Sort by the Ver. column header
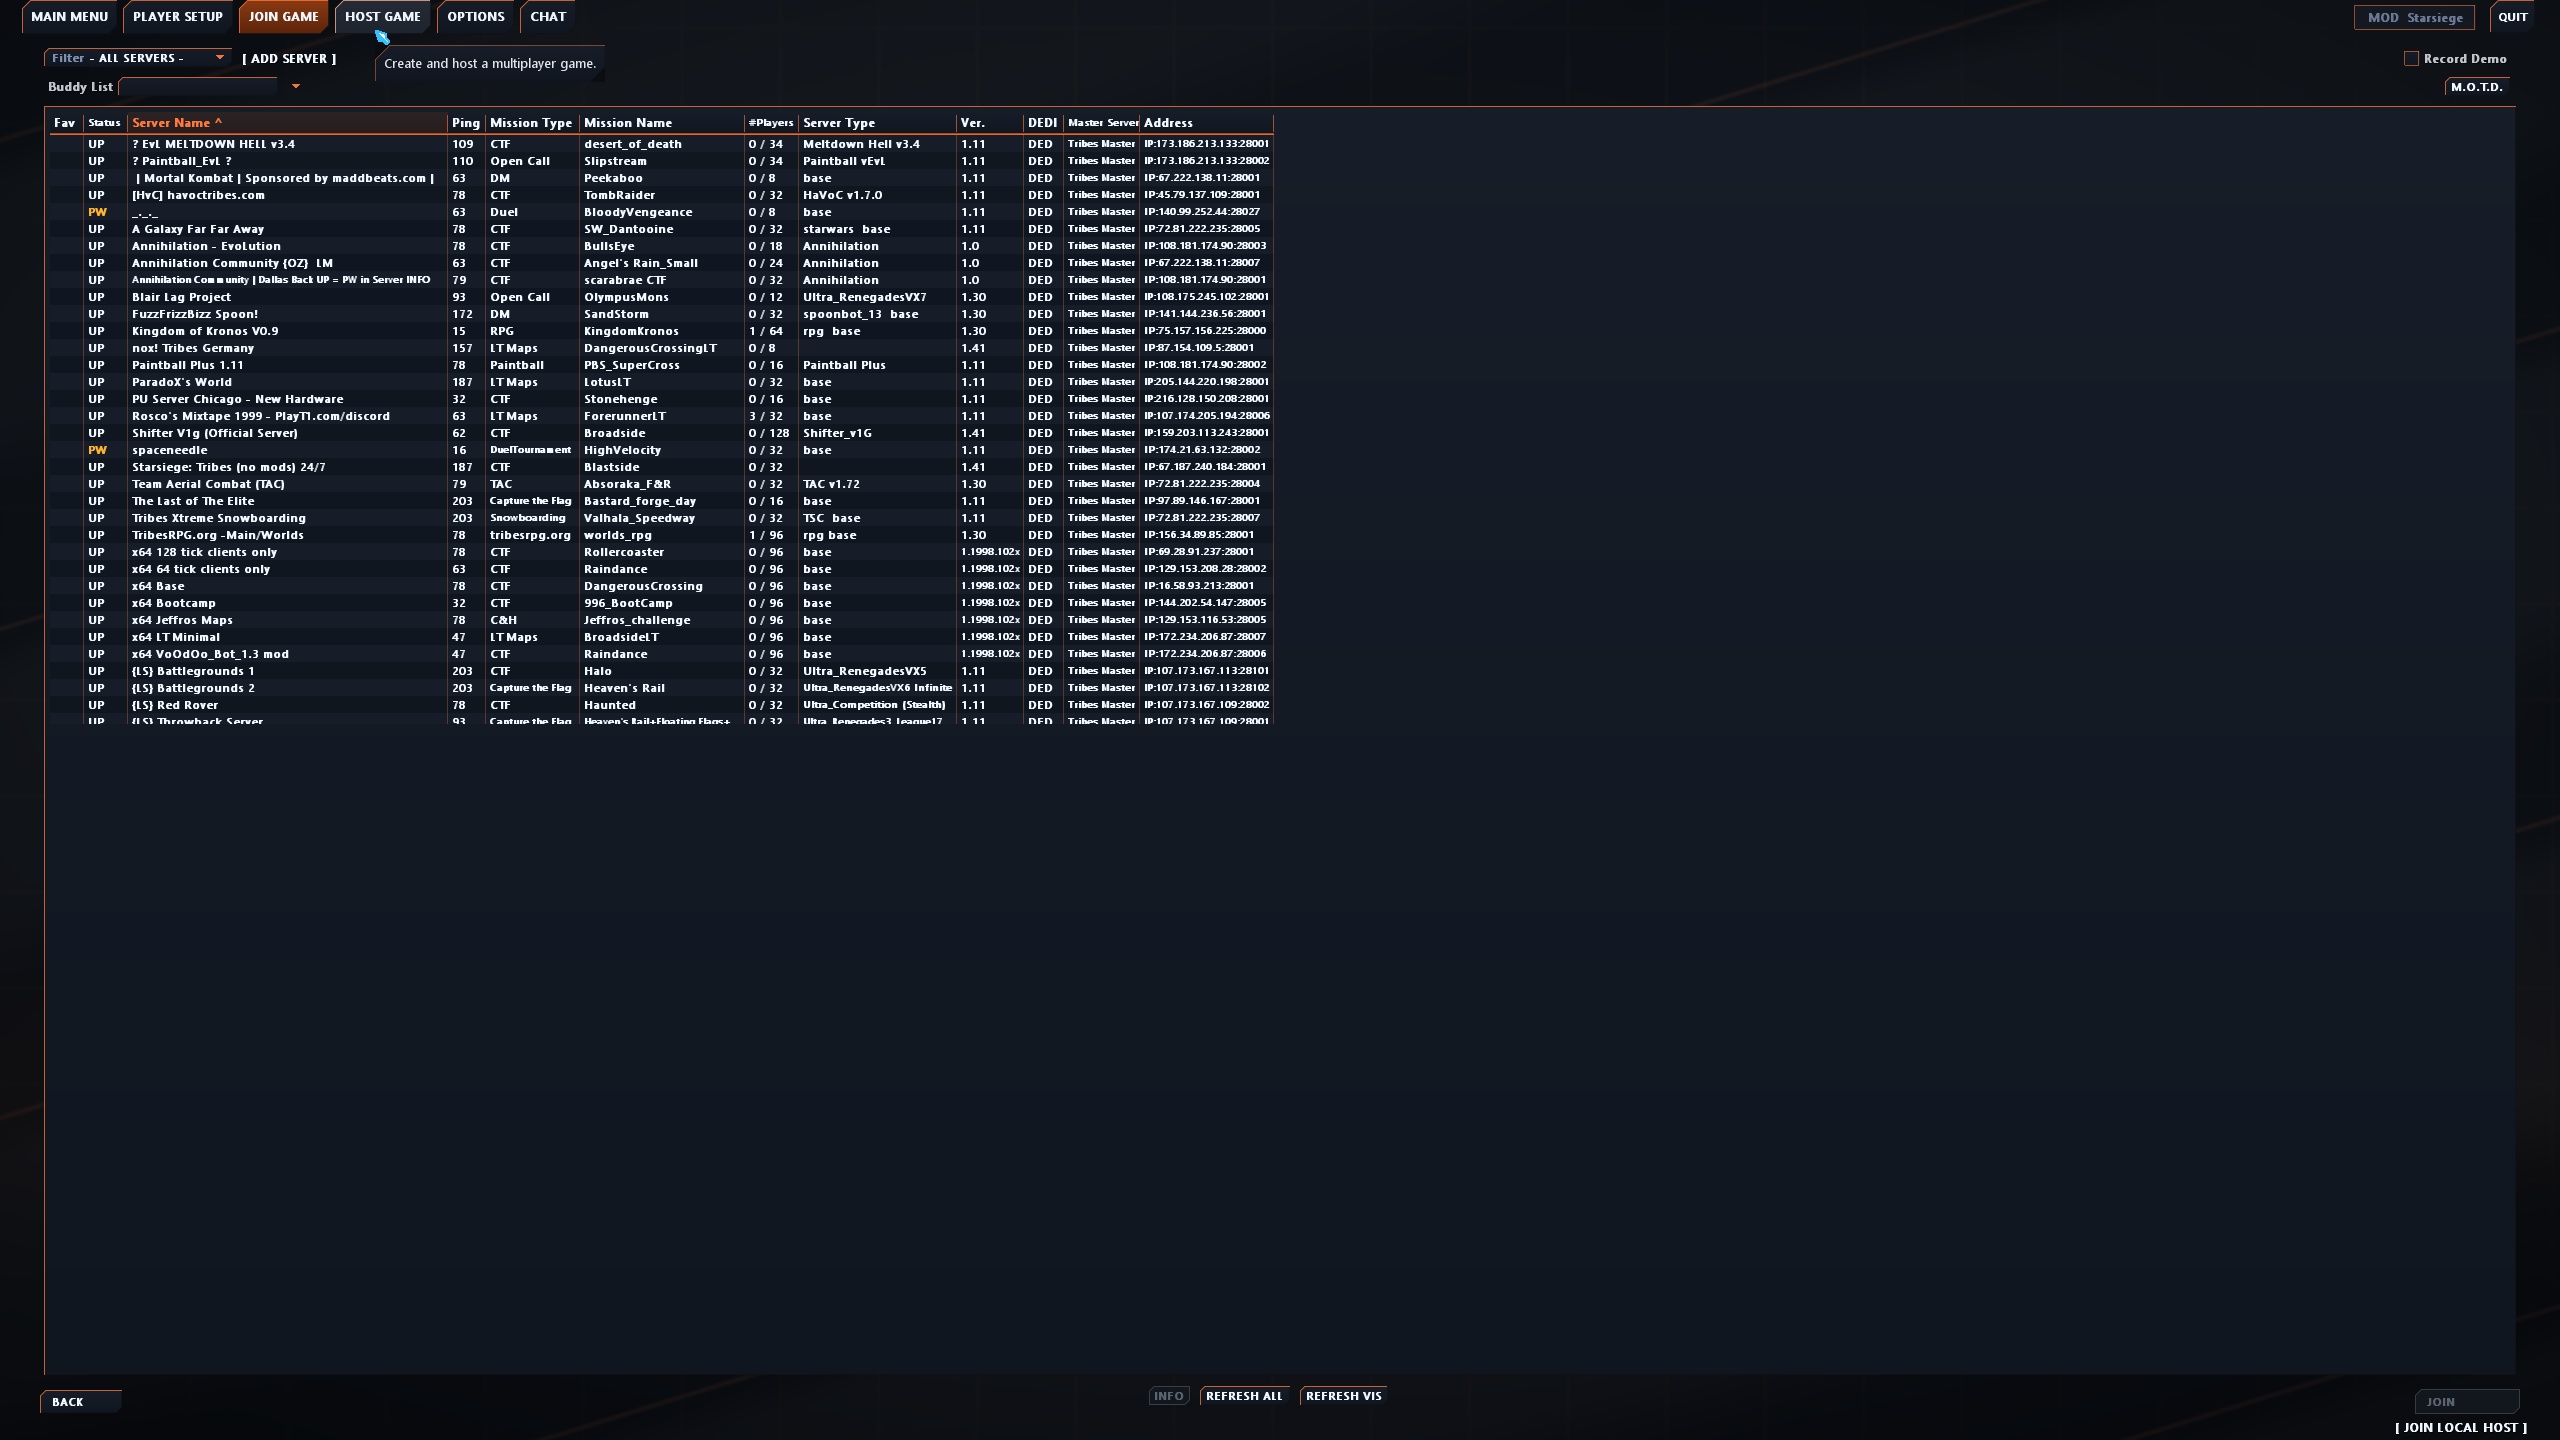Screen dimensions: 2560x1440 pos(989,123)
